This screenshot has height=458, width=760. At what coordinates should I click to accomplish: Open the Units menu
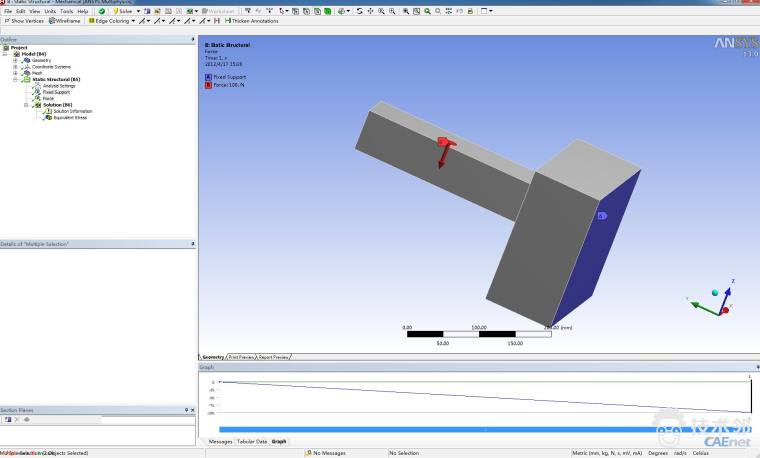click(x=50, y=11)
